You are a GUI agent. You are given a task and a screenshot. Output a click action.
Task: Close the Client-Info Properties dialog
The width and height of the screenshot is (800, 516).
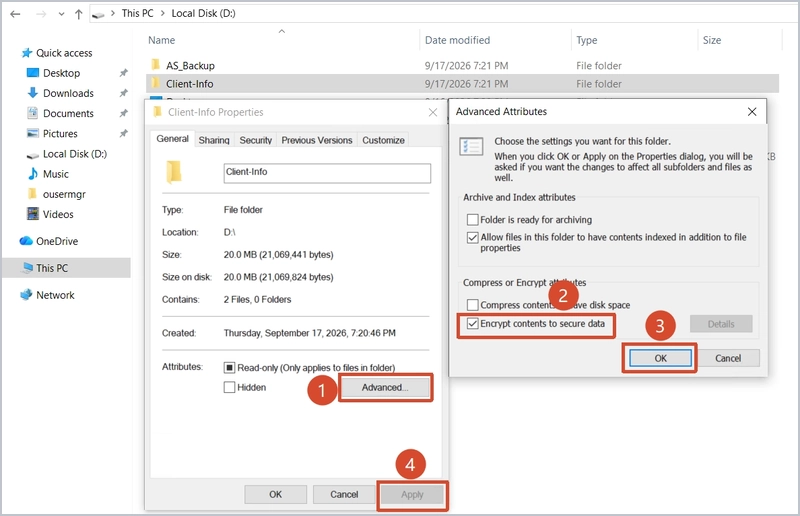point(433,112)
